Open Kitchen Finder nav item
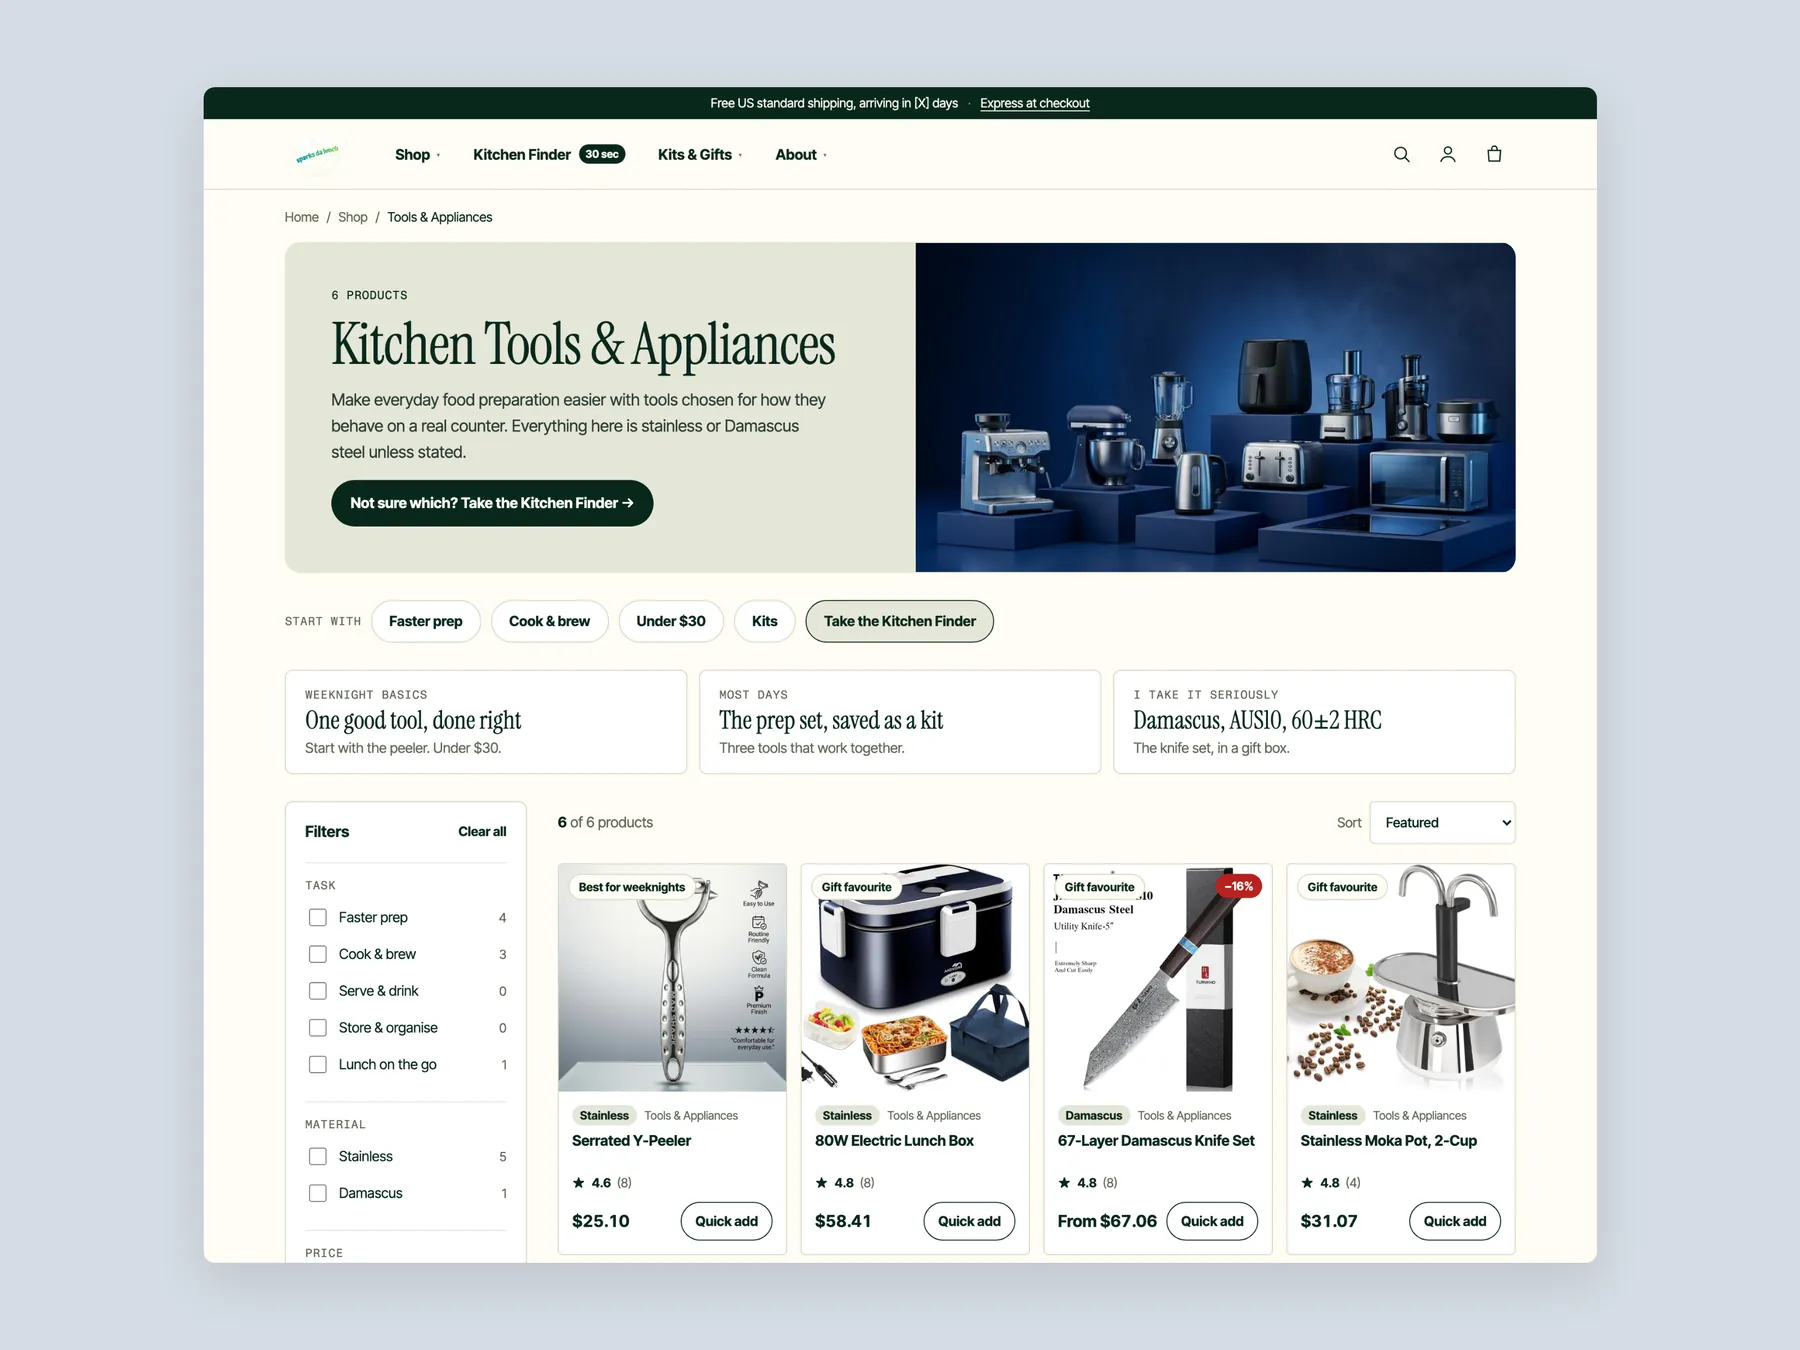Image resolution: width=1800 pixels, height=1350 pixels. 548,155
